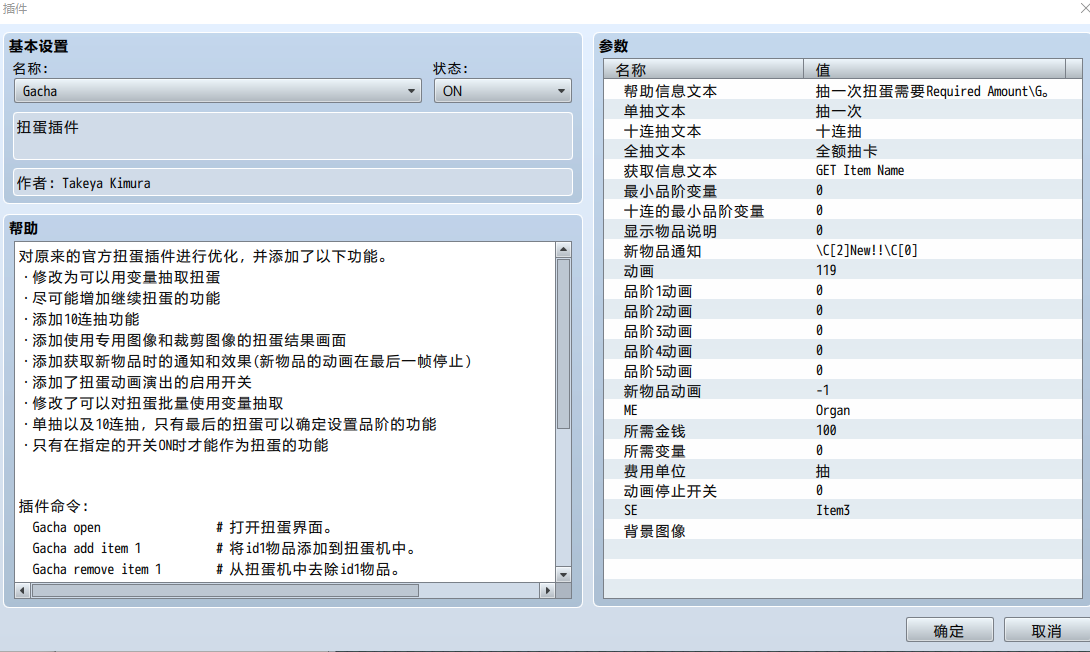This screenshot has width=1090, height=652.
Task: Select the 显示物品说明 parameter row
Action: click(x=843, y=231)
